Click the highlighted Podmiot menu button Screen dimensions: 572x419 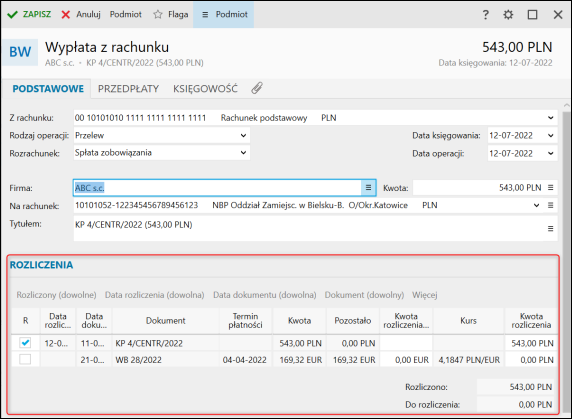click(x=224, y=15)
